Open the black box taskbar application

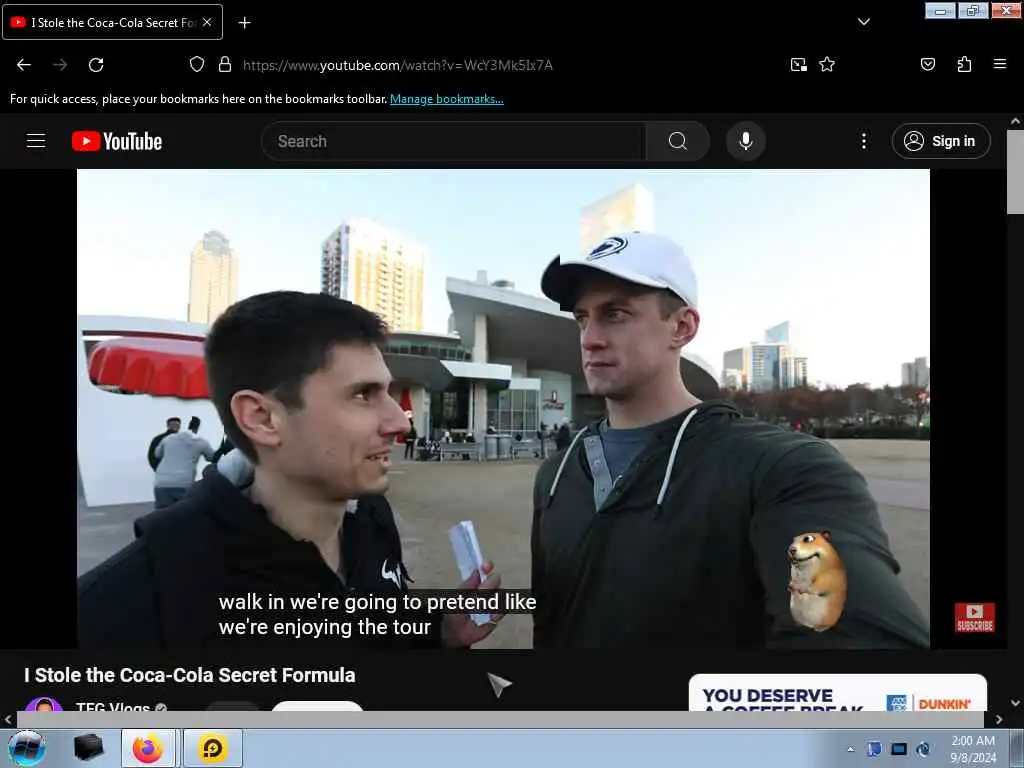(89, 748)
